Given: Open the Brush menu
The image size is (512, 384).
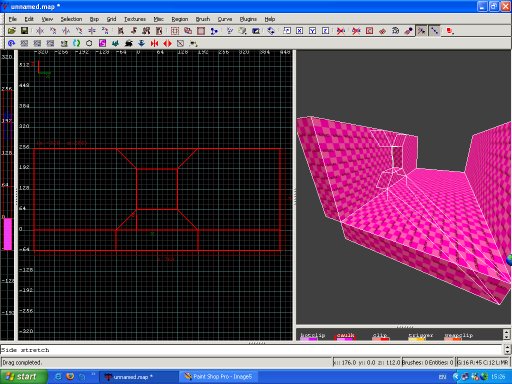Looking at the screenshot, I should 203,19.
